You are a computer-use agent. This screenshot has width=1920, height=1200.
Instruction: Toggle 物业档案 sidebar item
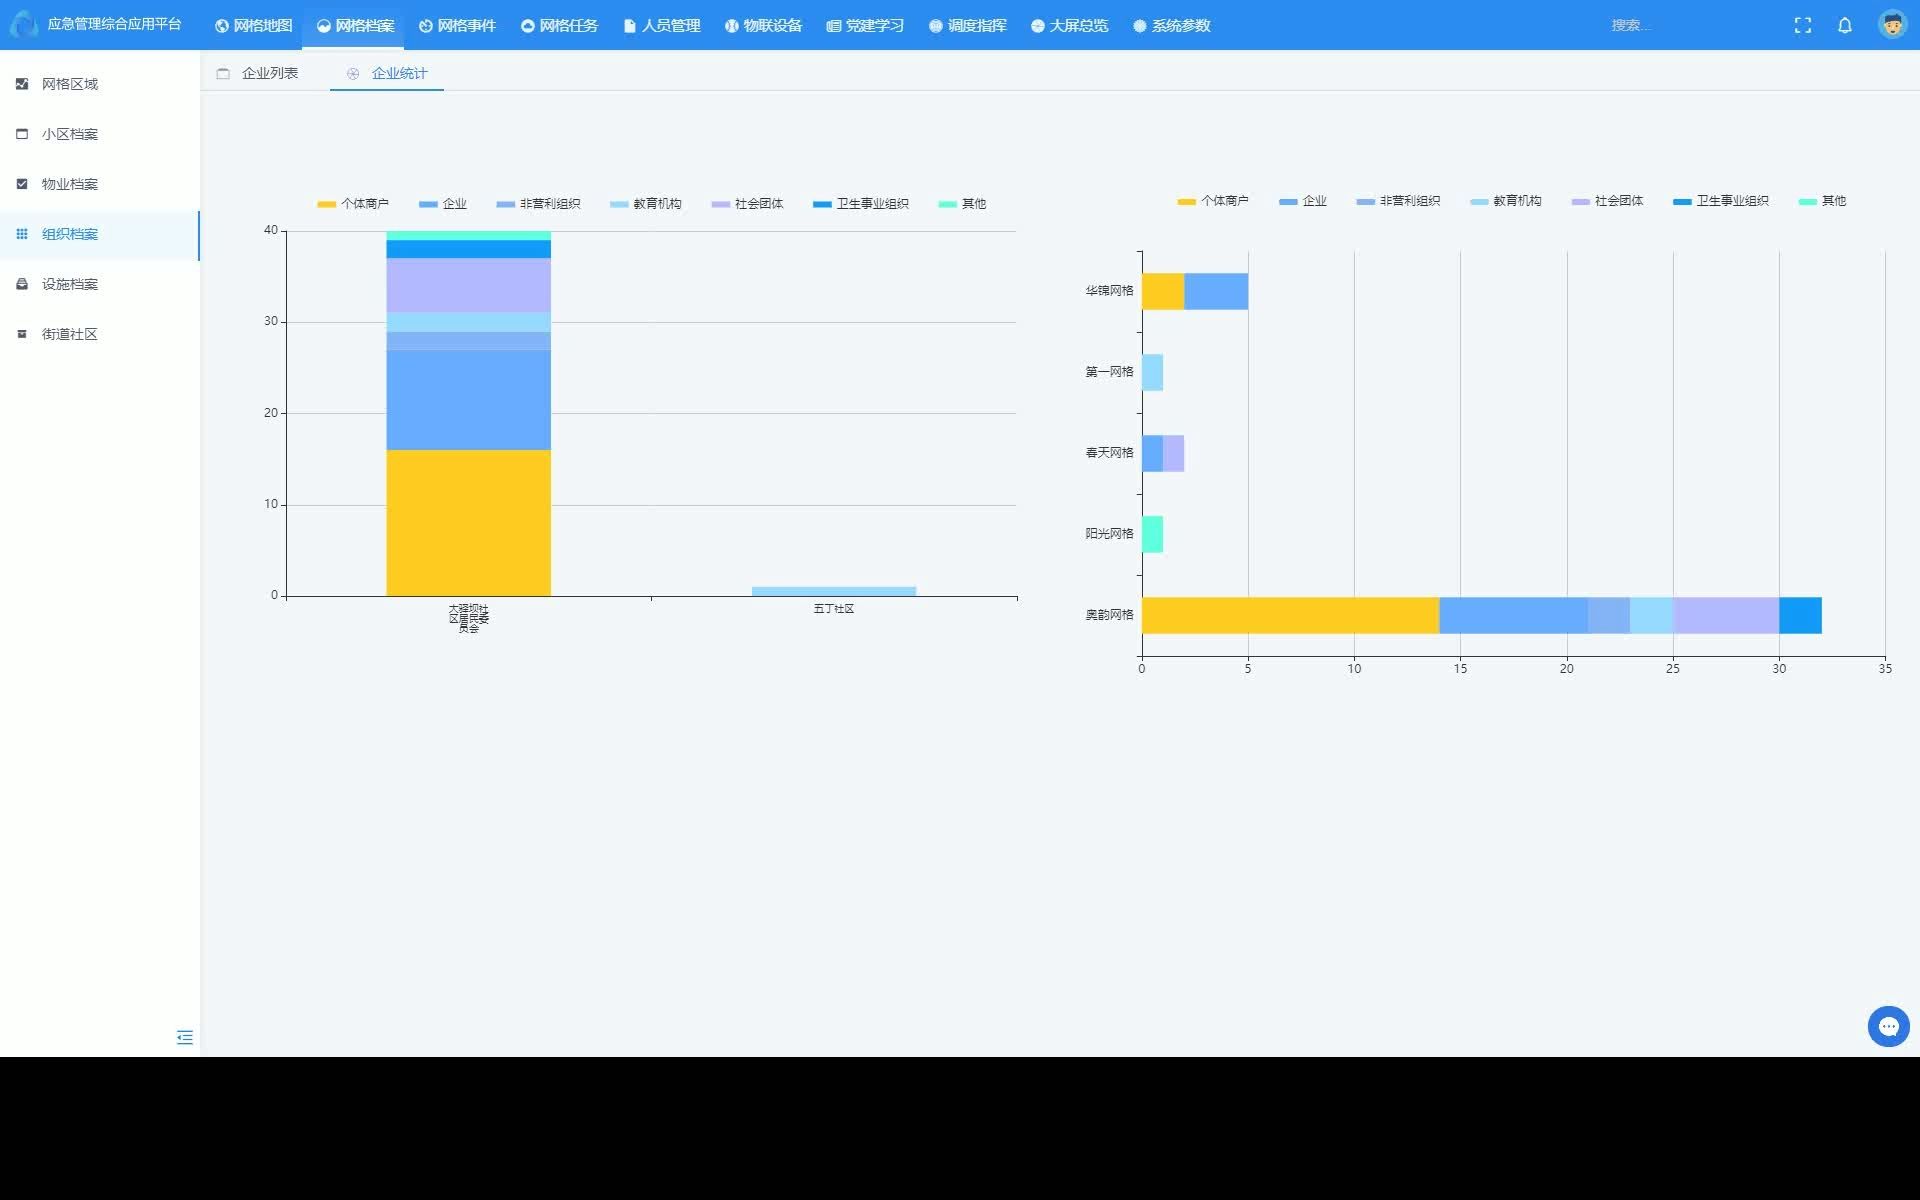[69, 184]
